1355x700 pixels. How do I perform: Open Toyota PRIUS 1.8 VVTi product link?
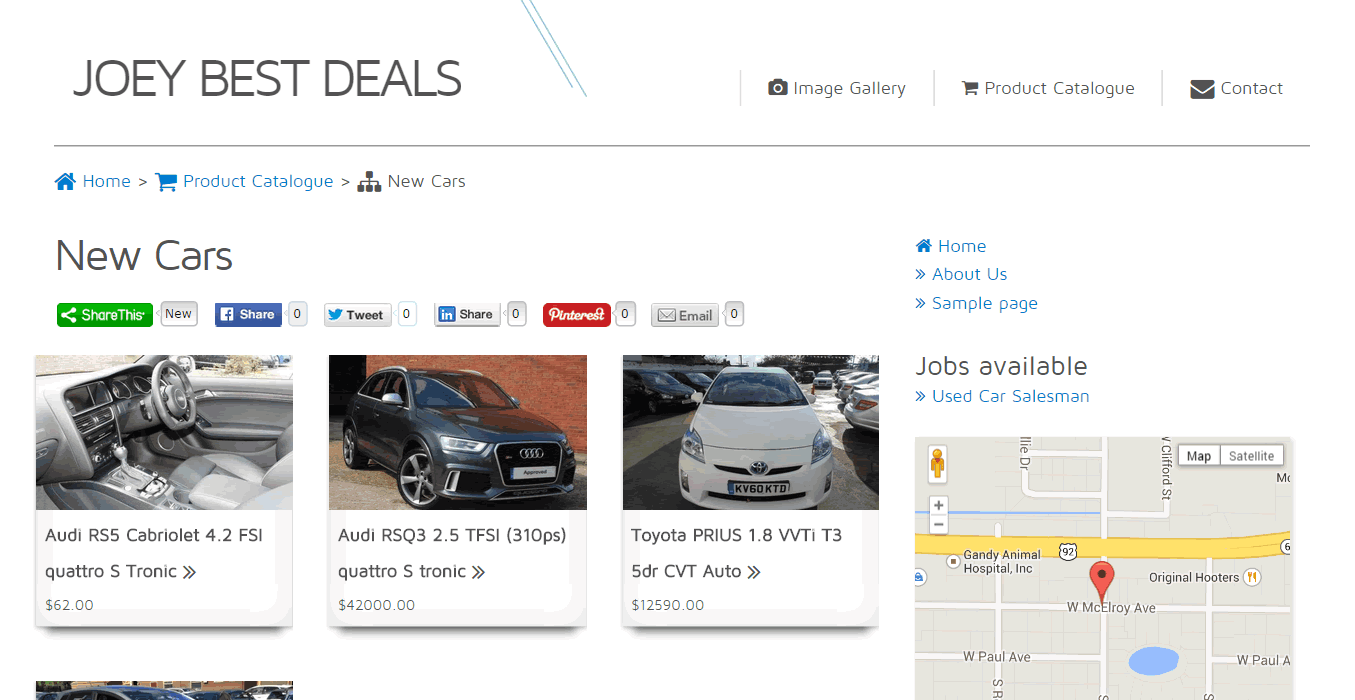[737, 553]
